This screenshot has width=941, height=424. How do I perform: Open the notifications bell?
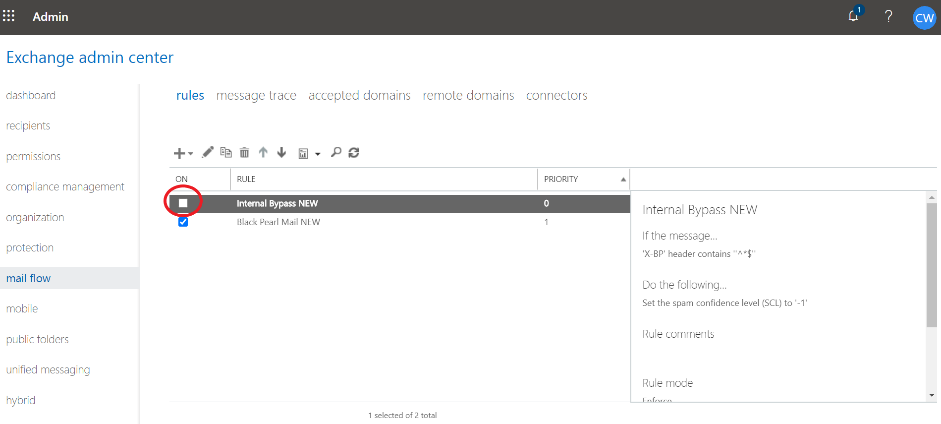854,16
